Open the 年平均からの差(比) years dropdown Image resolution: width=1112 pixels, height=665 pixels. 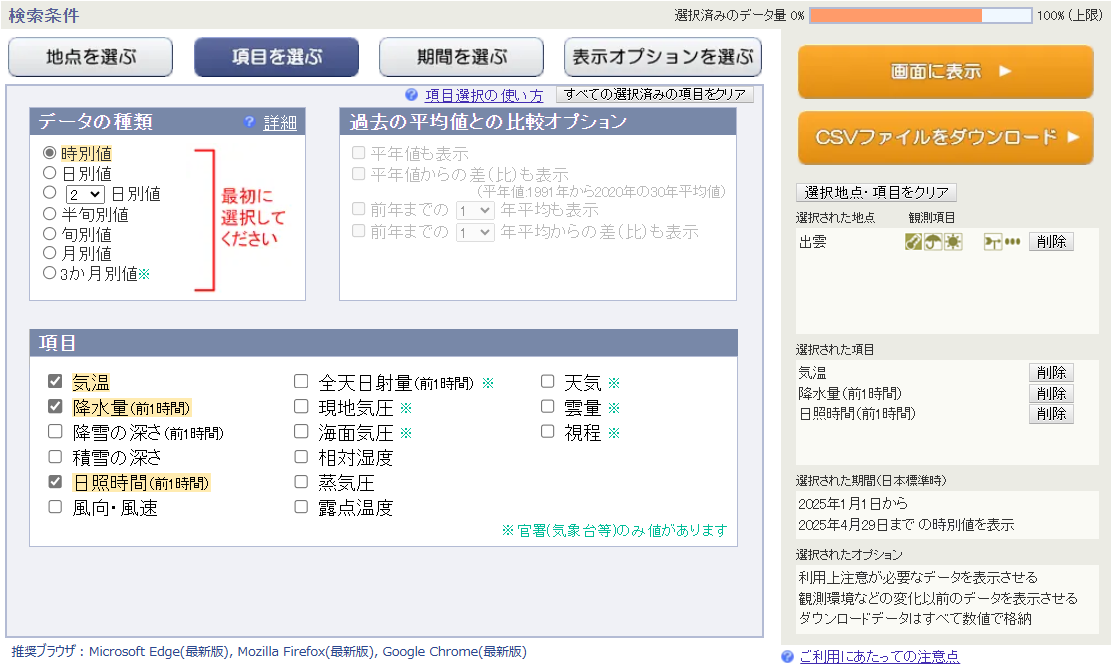(474, 232)
